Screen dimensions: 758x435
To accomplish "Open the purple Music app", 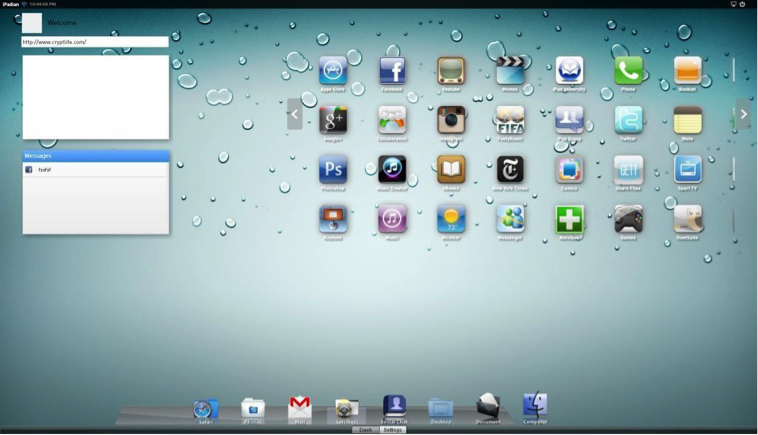I will pyautogui.click(x=392, y=219).
